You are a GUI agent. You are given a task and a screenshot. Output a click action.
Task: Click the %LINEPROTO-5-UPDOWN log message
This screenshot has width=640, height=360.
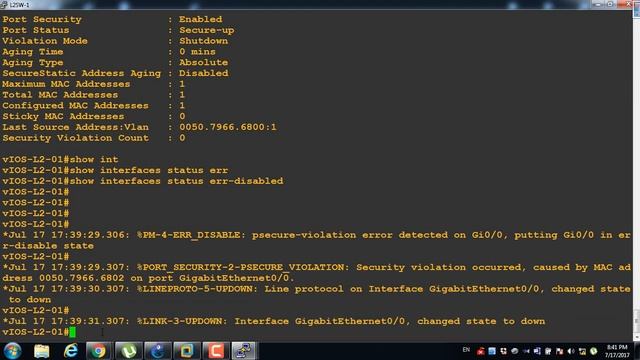click(316, 294)
